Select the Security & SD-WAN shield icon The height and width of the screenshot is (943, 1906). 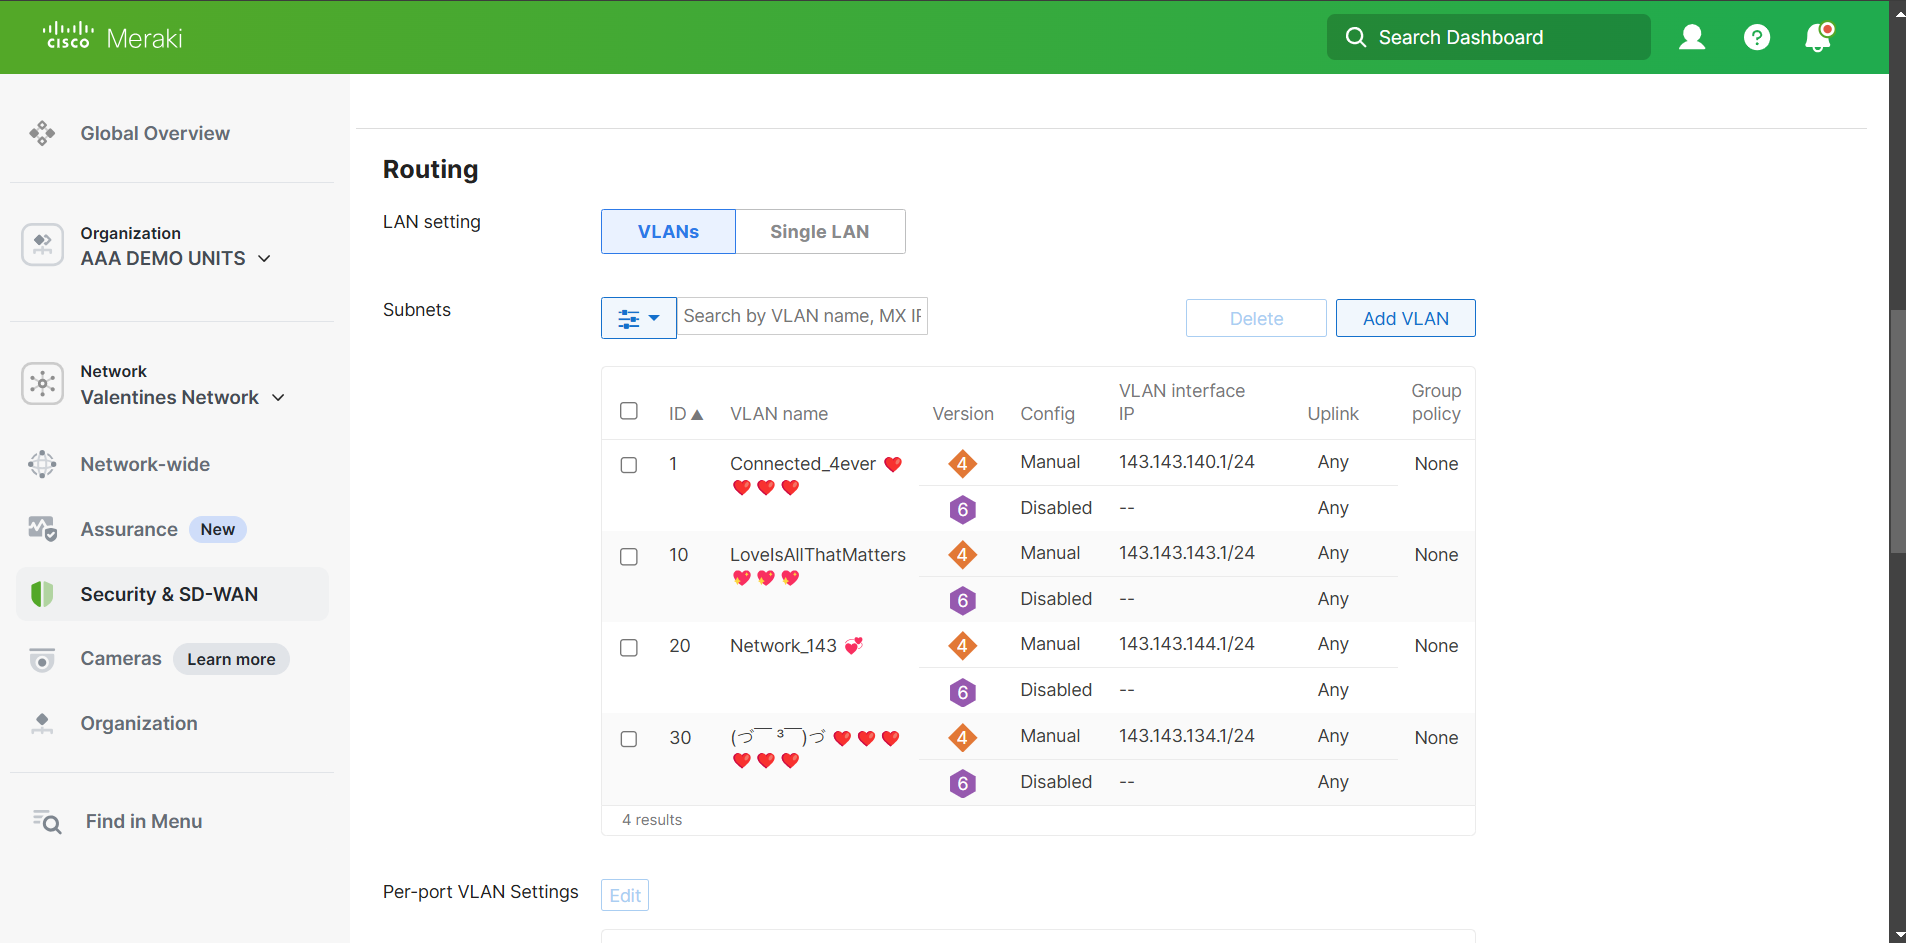click(x=41, y=593)
